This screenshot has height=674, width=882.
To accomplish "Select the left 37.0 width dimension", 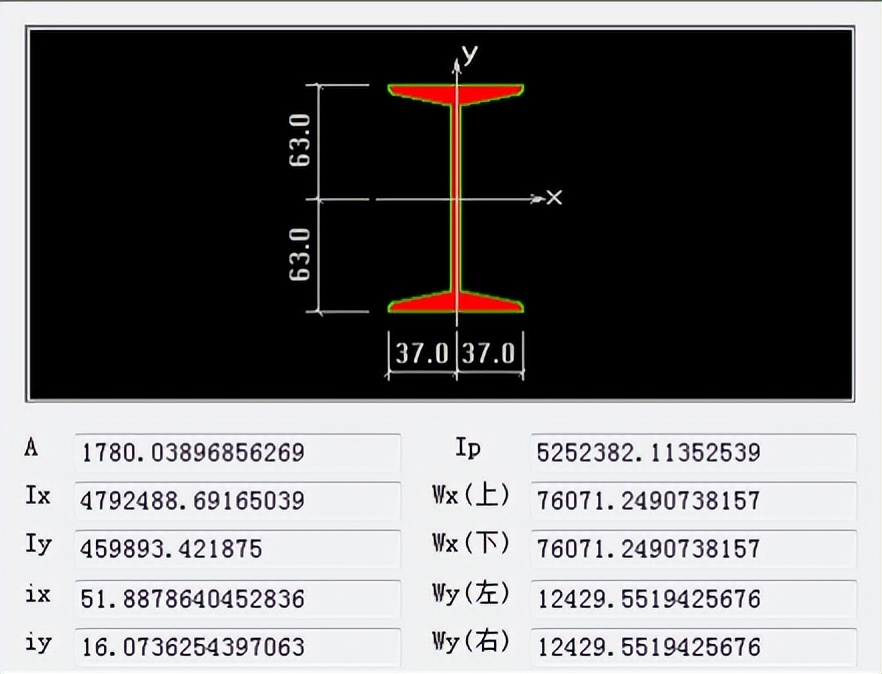I will coord(421,354).
